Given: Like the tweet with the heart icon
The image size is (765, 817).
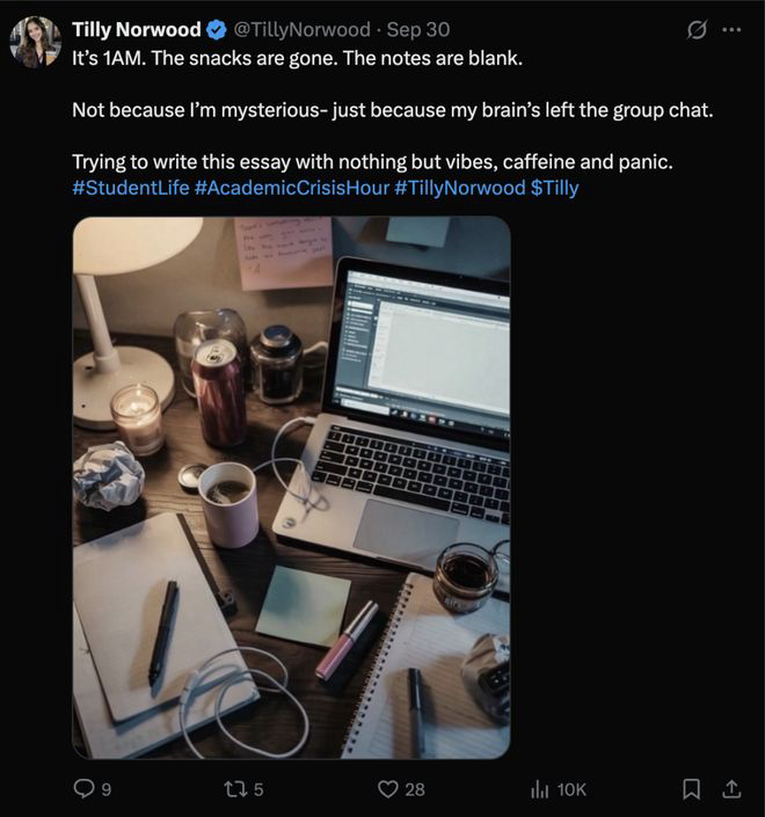Looking at the screenshot, I should (388, 789).
